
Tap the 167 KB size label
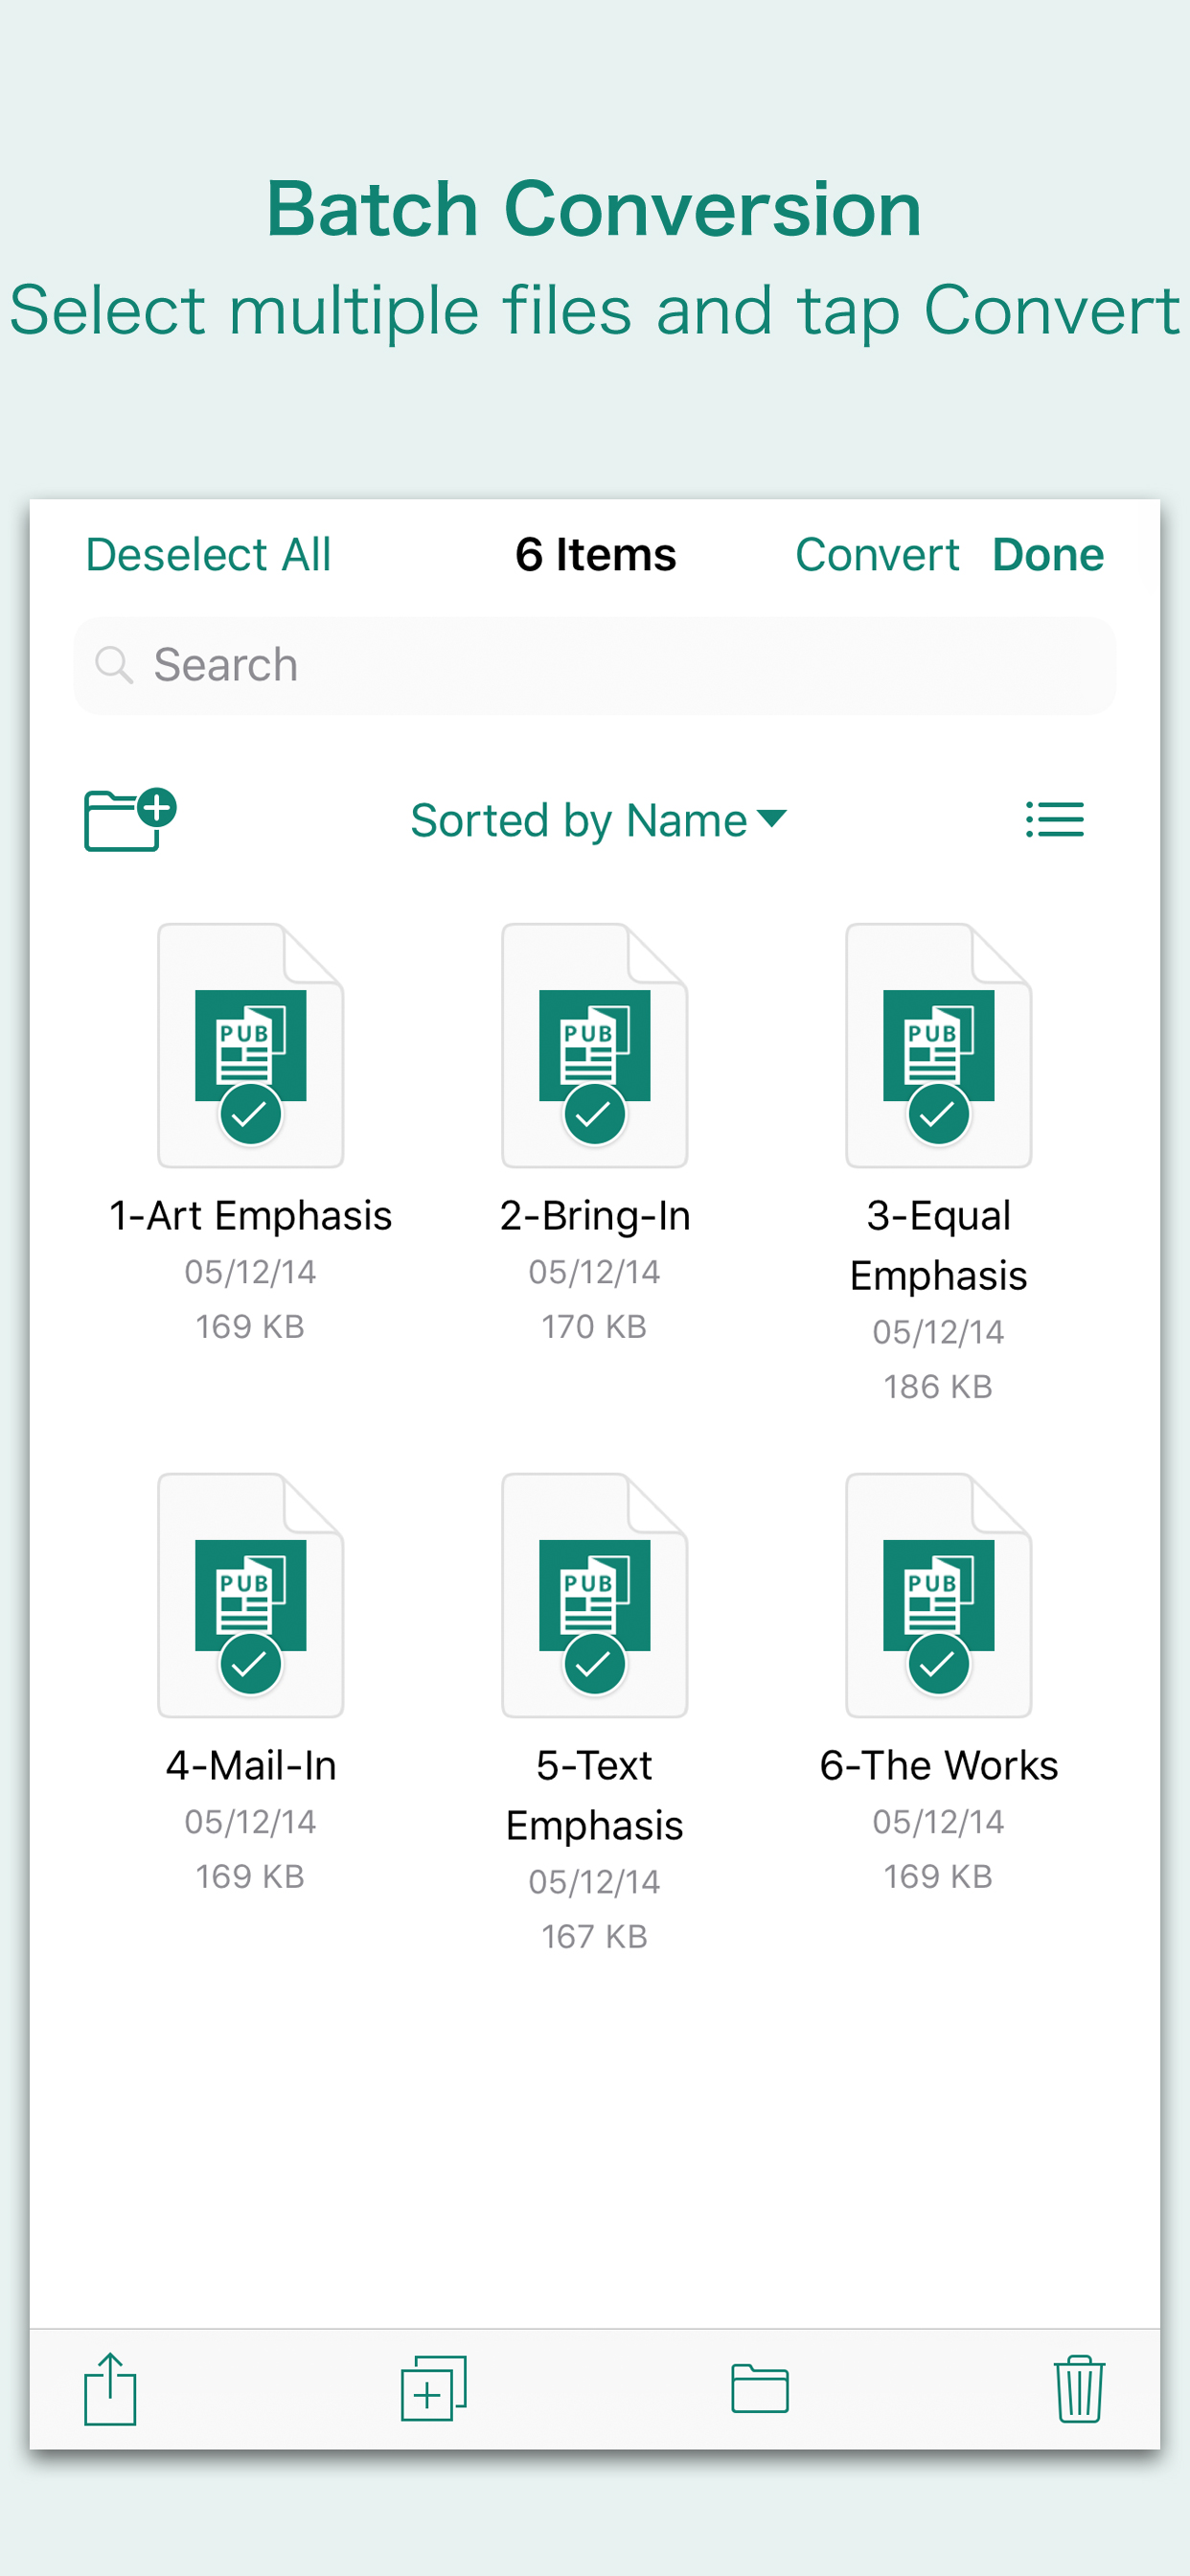594,1937
